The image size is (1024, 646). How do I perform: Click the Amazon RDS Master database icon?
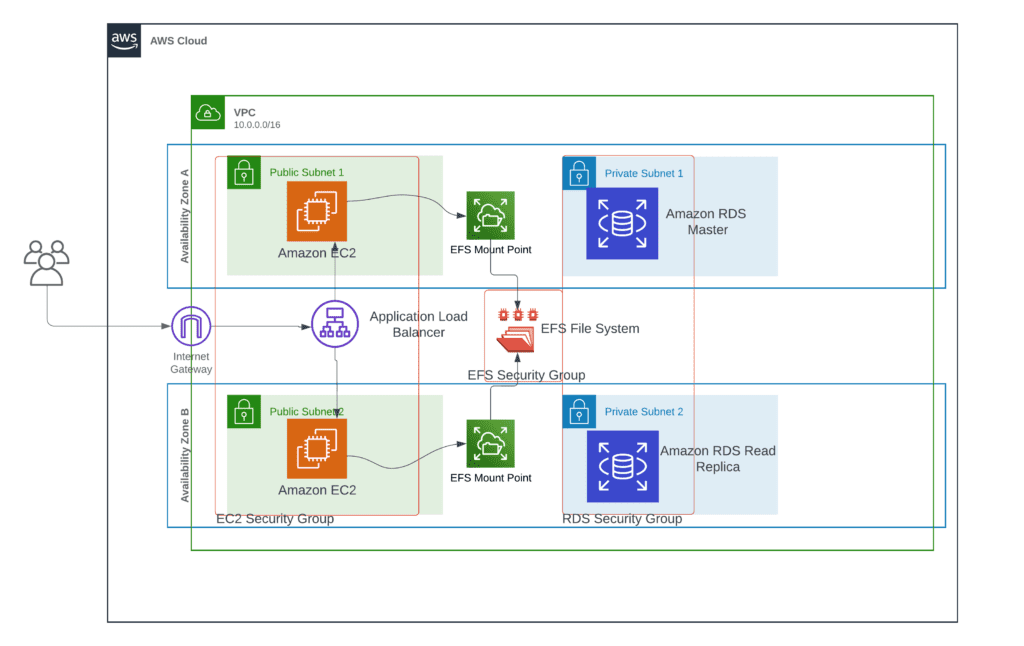(x=622, y=223)
